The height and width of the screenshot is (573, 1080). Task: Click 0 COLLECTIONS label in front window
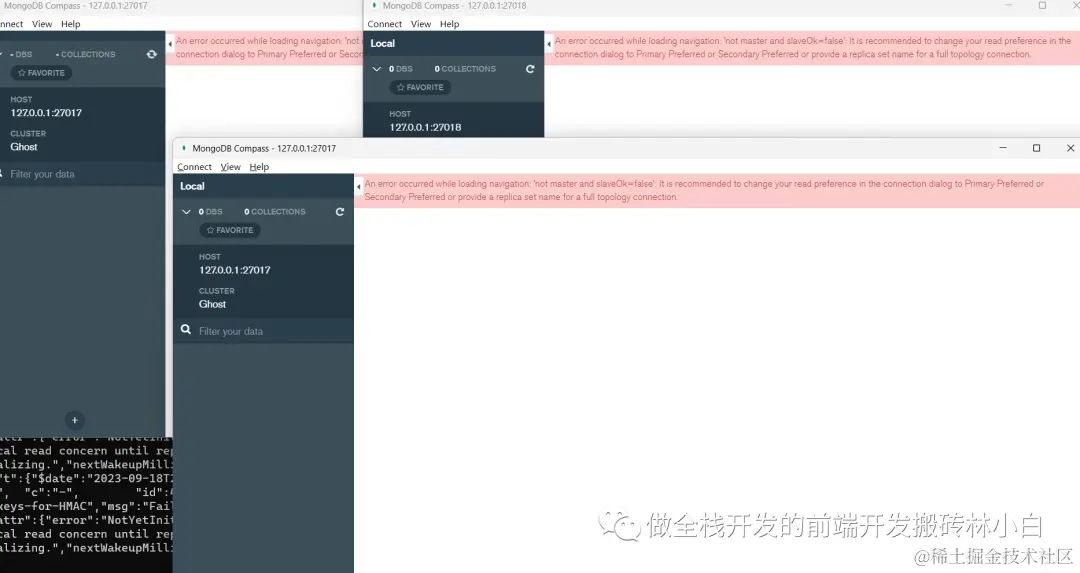(275, 211)
